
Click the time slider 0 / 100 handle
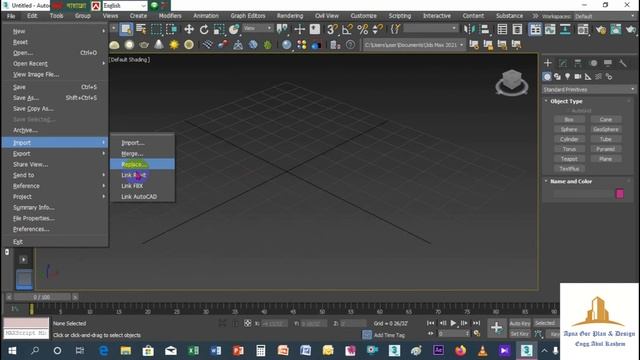pyautogui.click(x=42, y=297)
